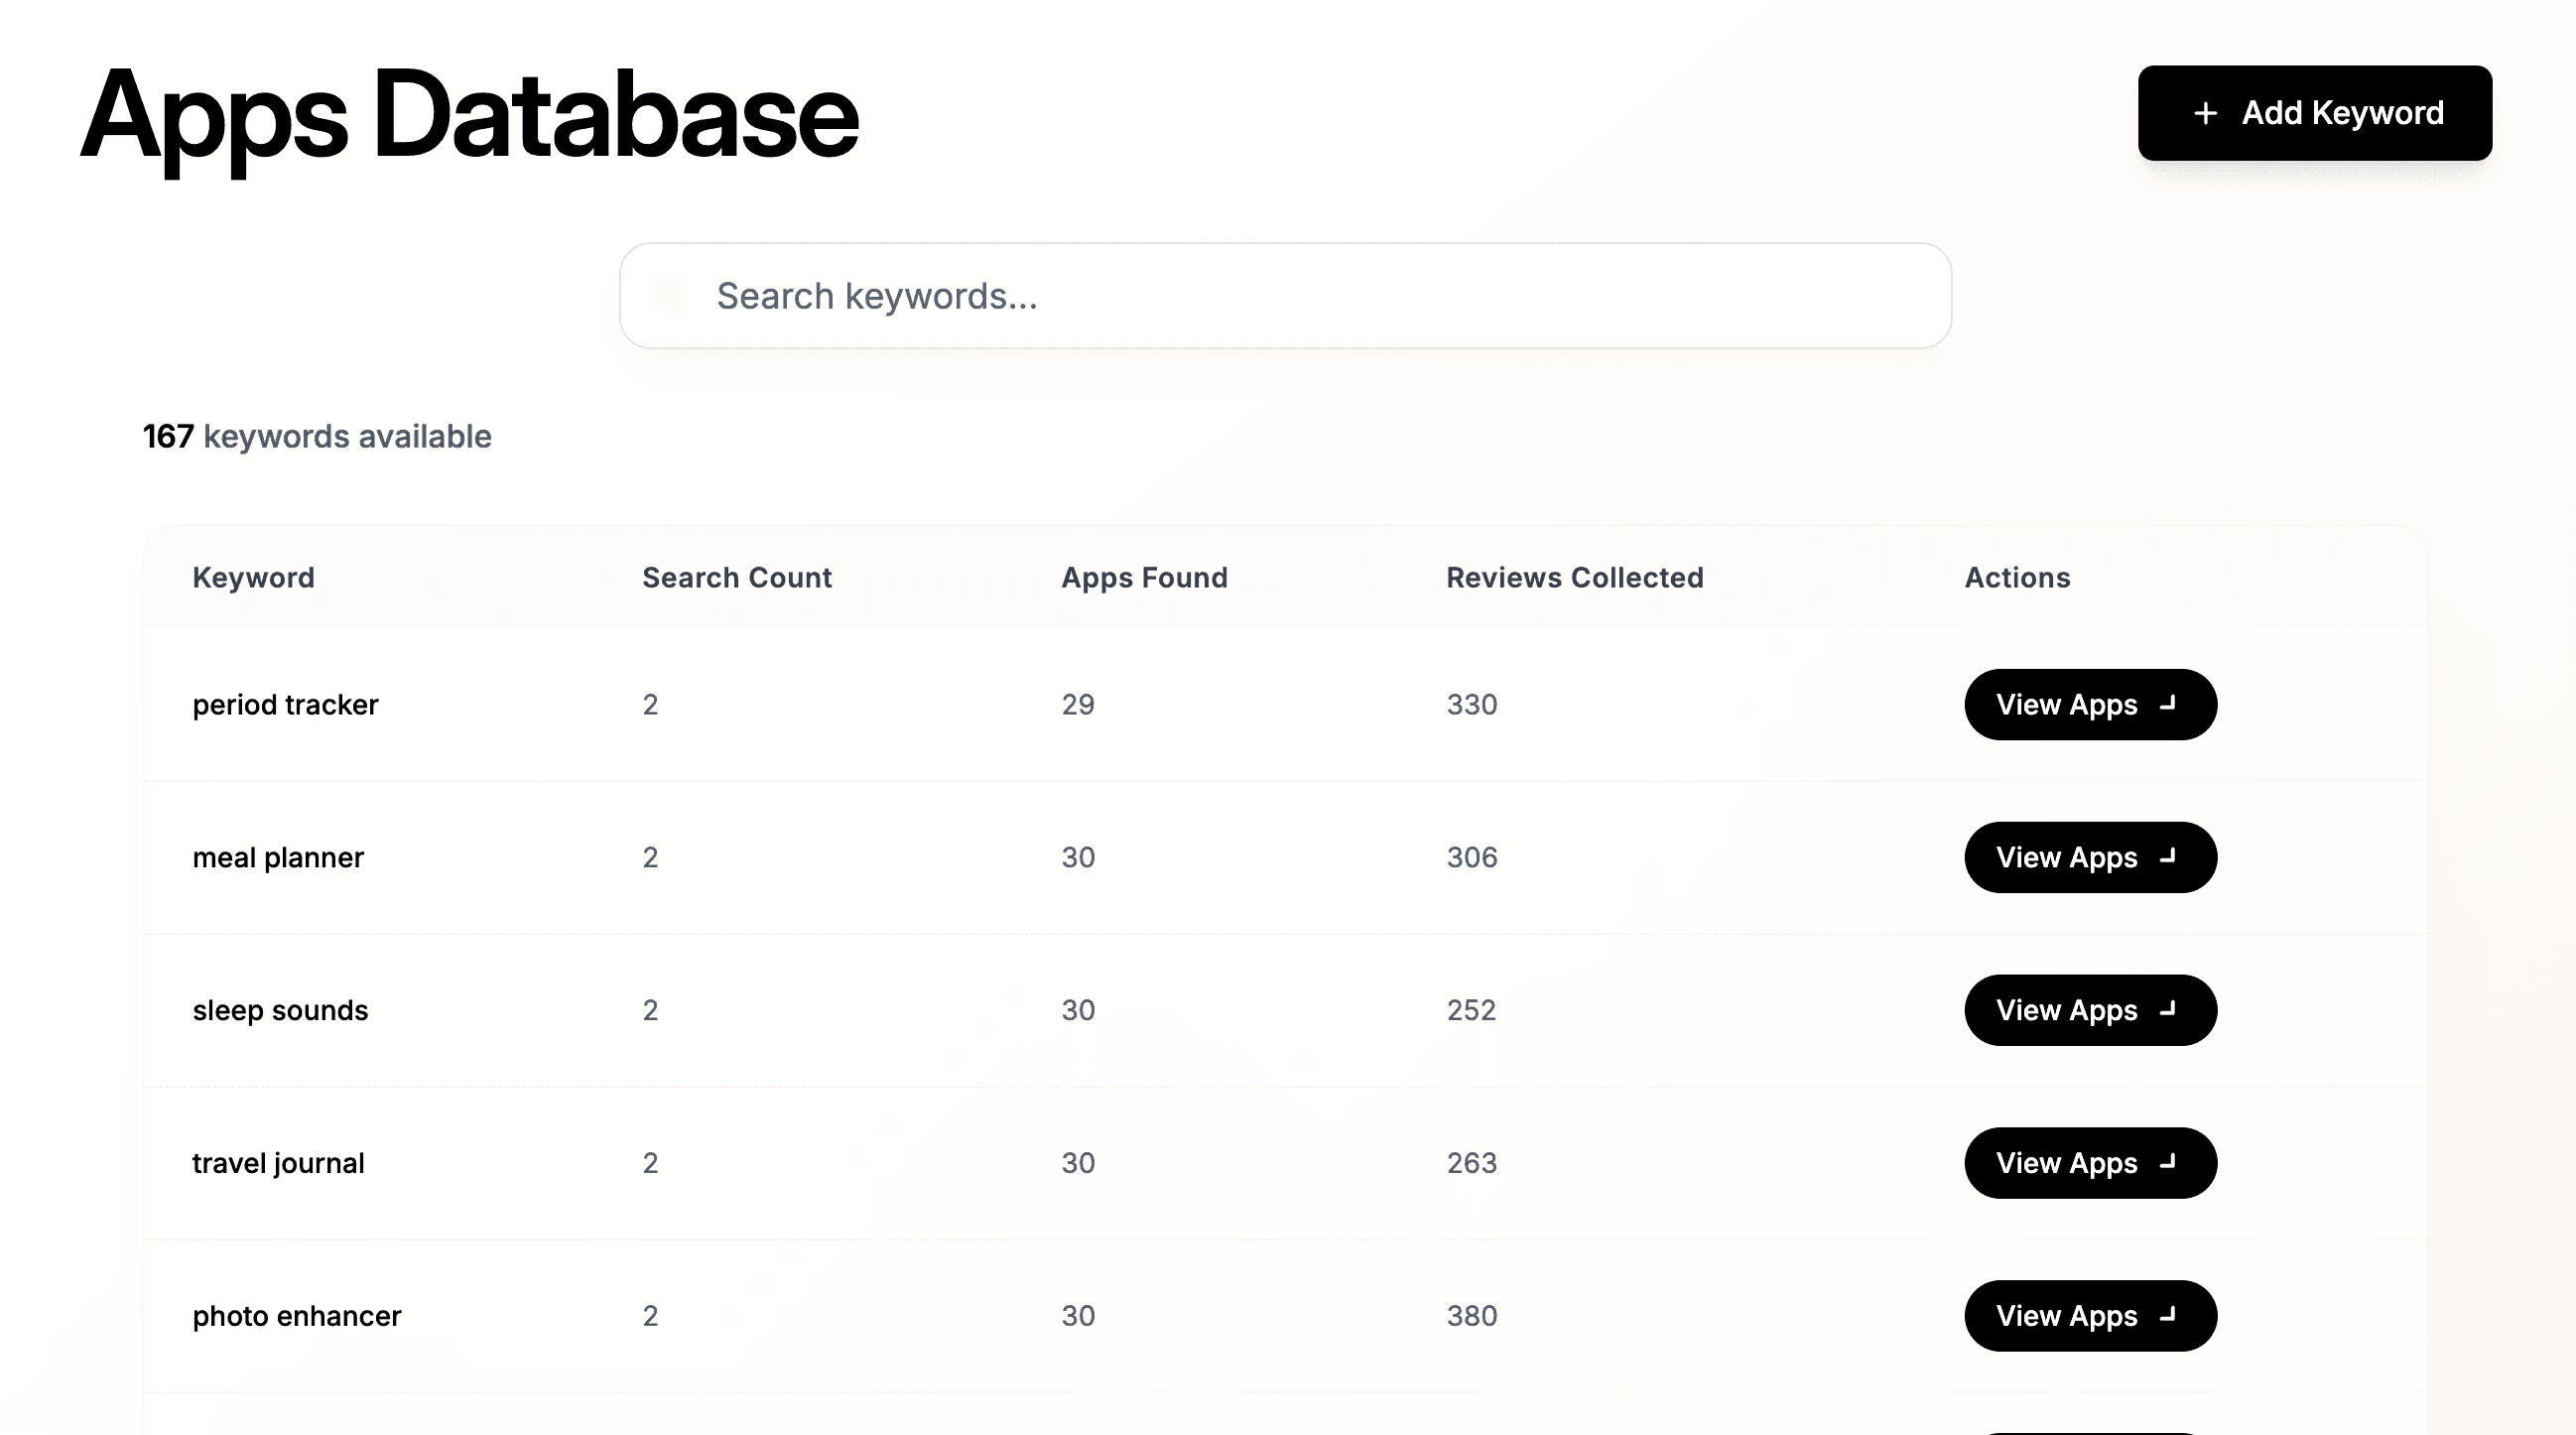Select the keyword photo enhancer
2576x1435 pixels.
pos(296,1316)
